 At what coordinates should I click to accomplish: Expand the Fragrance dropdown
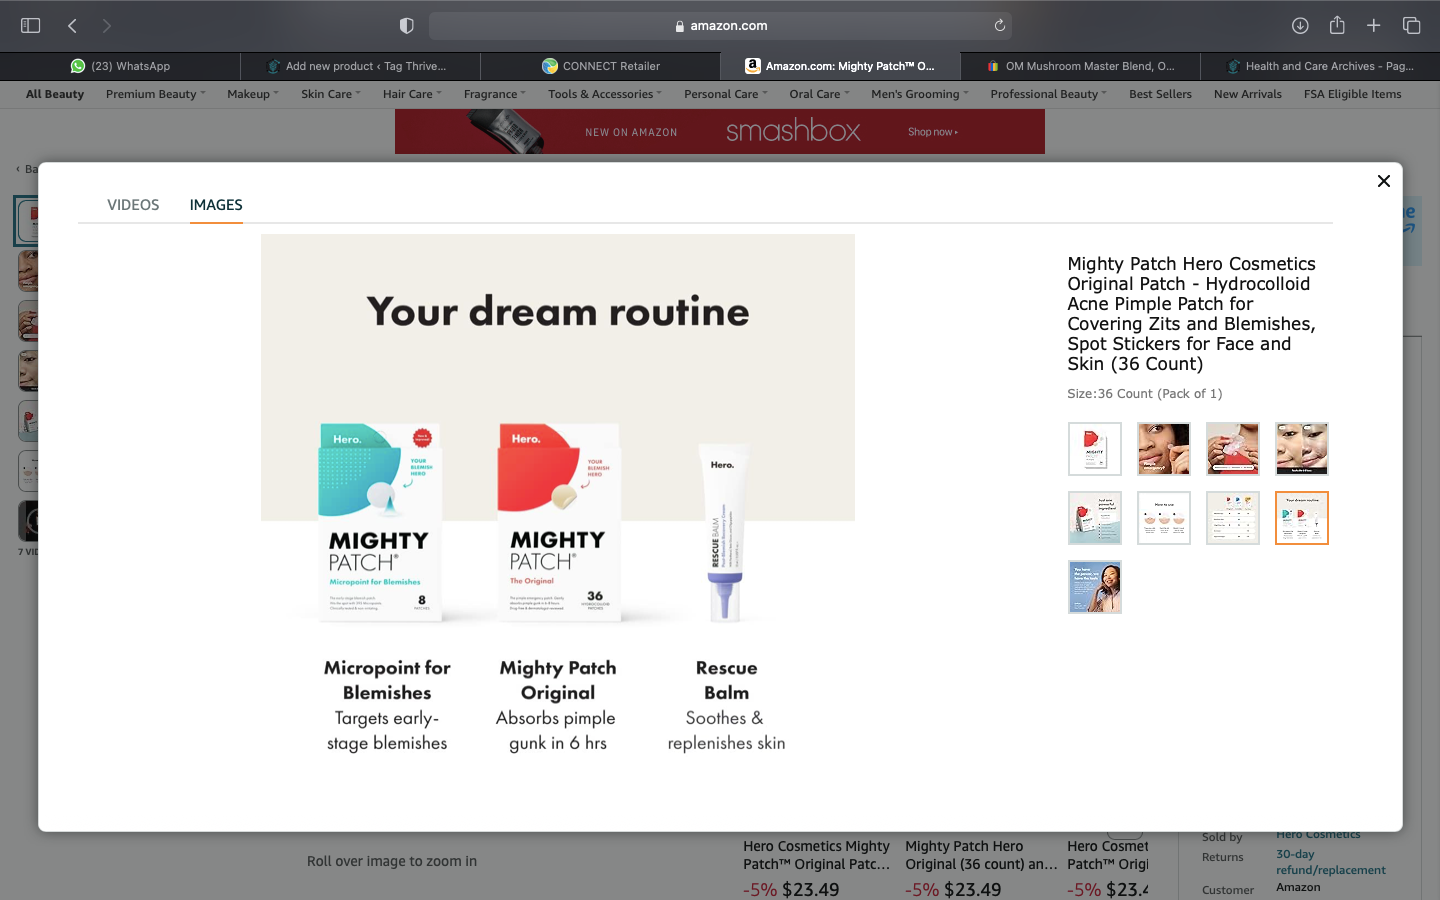pos(494,94)
